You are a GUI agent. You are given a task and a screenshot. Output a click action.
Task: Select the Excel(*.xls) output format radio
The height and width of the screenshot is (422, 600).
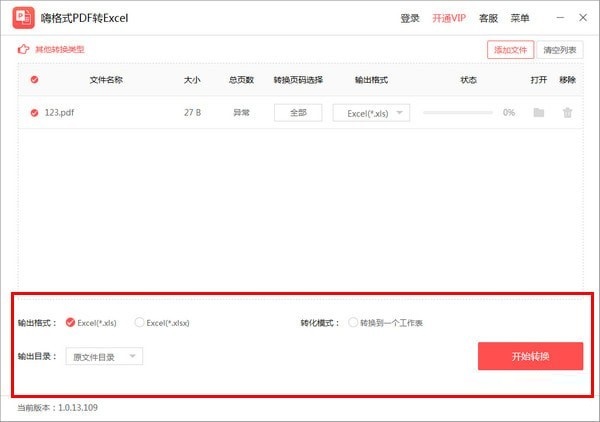pos(70,323)
